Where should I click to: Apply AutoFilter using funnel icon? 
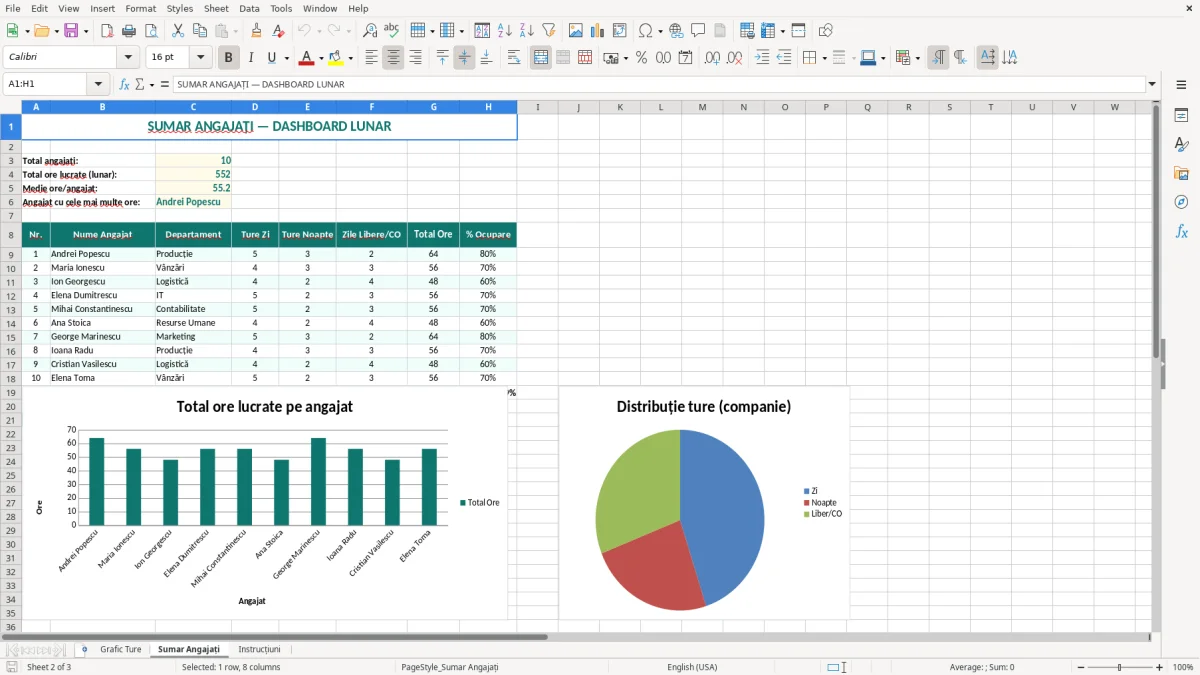click(x=549, y=31)
